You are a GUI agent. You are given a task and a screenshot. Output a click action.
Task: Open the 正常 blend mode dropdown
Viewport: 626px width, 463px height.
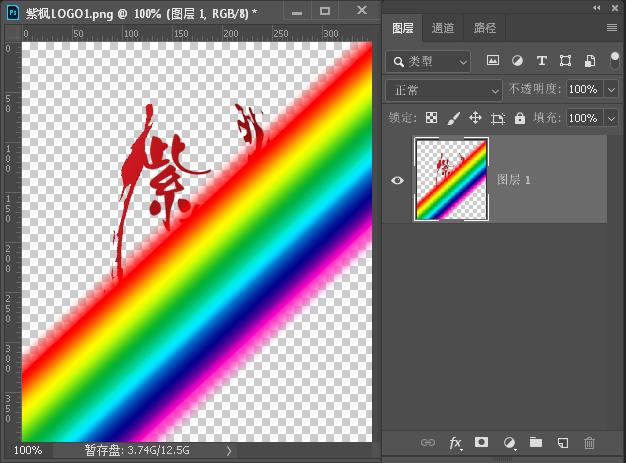coord(444,90)
